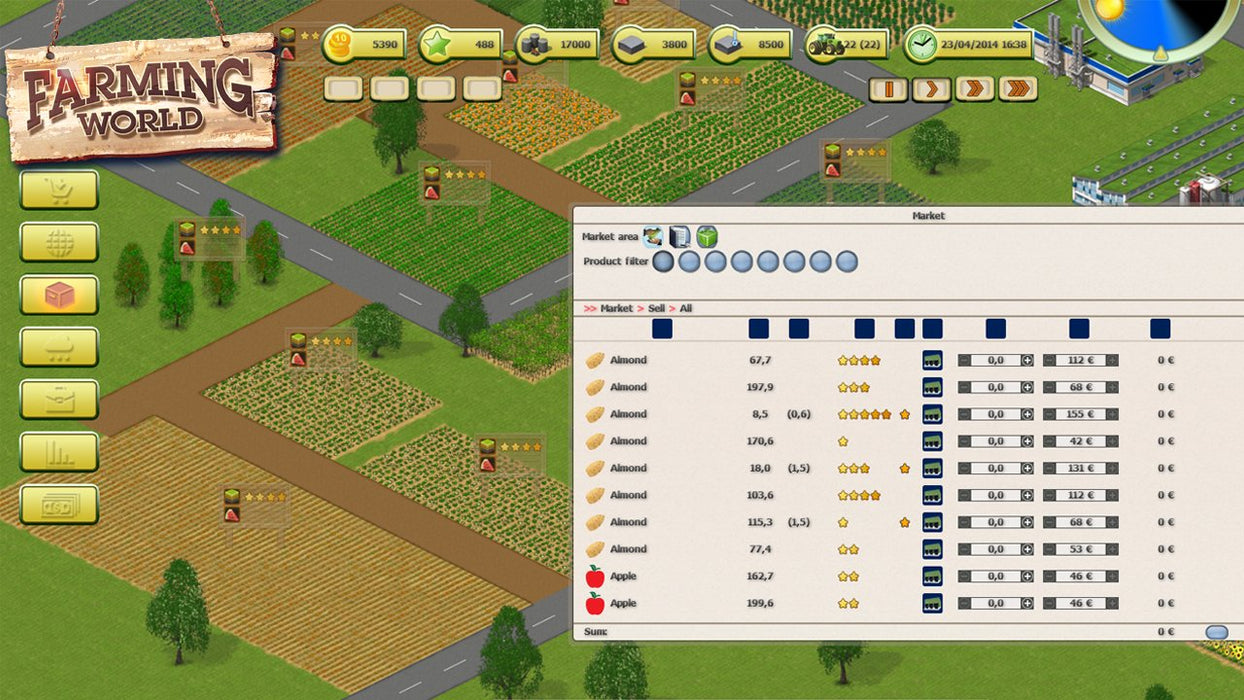
Task: Open the money/finances sidebar icon
Action: 60,504
